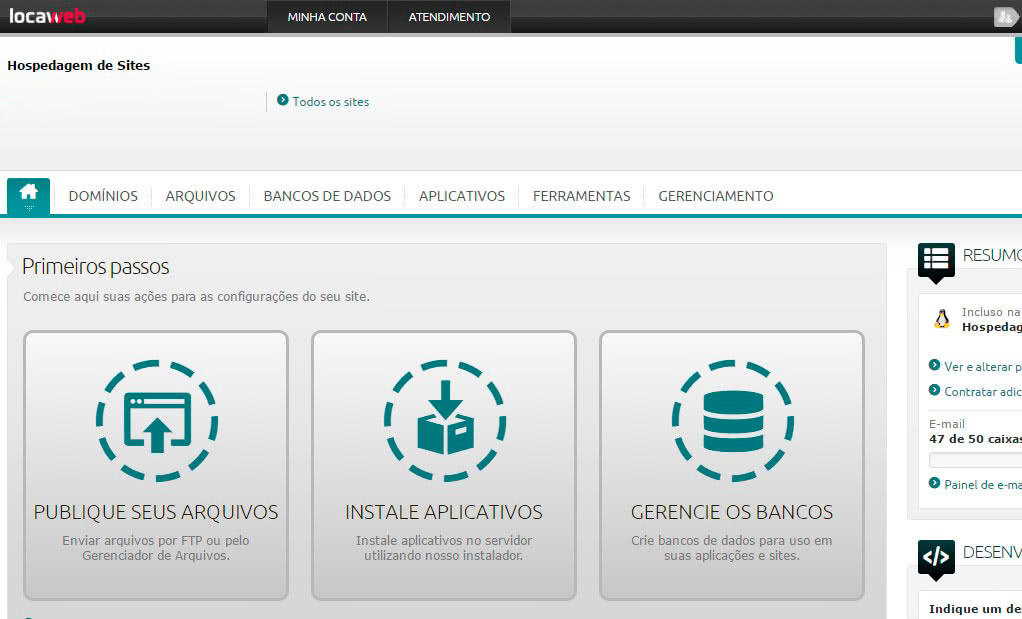Click the 'Instale aplicativos no servidor' description

point(444,548)
